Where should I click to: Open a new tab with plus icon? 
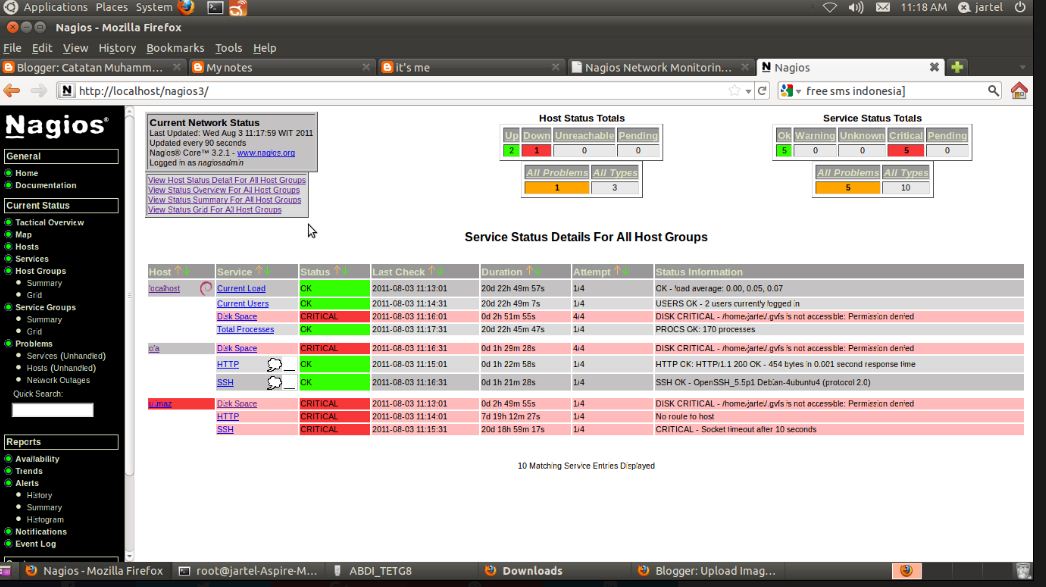coord(957,67)
